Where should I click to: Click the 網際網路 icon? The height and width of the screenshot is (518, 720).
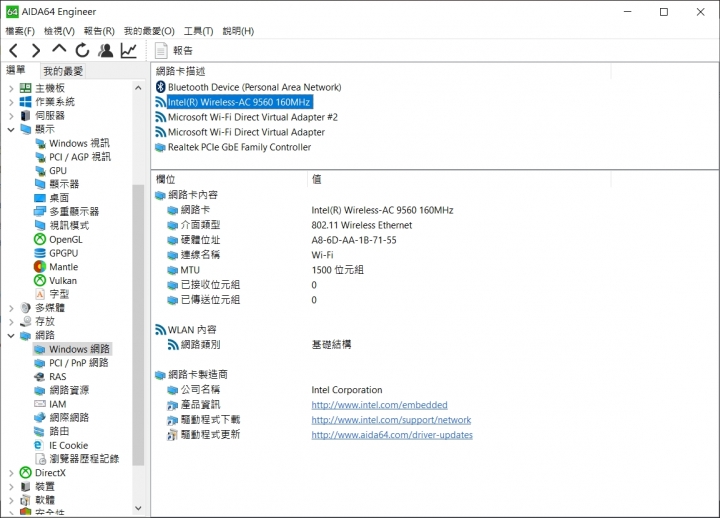[40, 418]
